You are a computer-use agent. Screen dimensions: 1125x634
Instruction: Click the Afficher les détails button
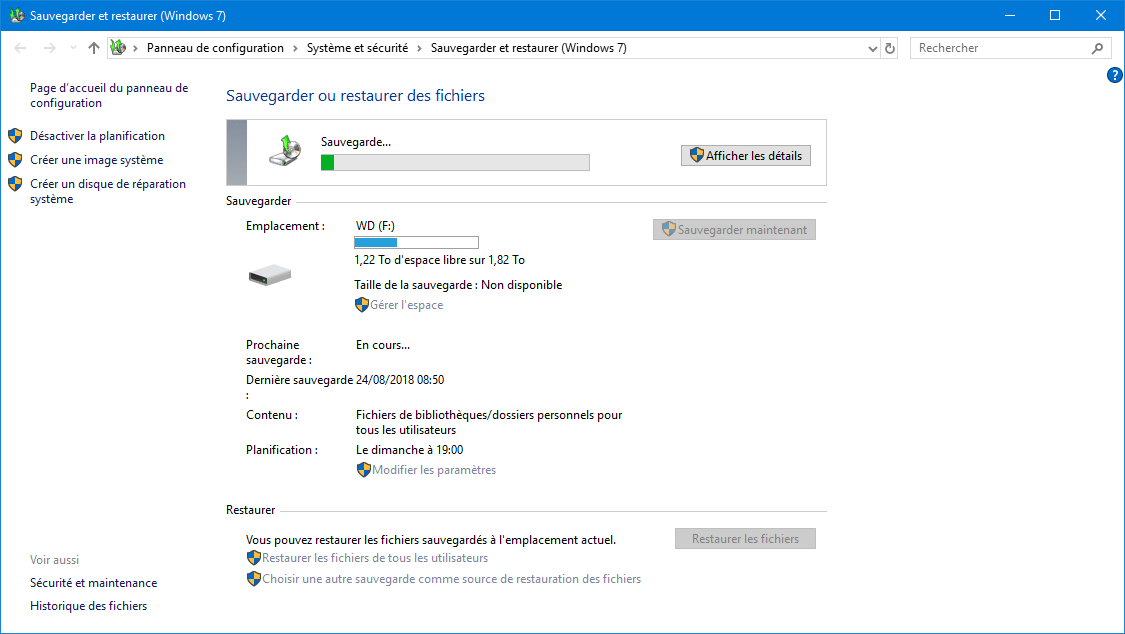point(745,156)
